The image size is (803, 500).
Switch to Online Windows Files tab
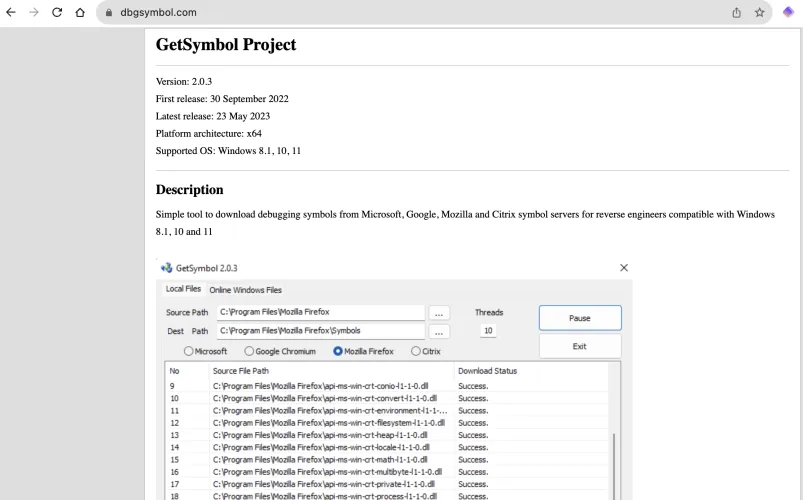(245, 289)
